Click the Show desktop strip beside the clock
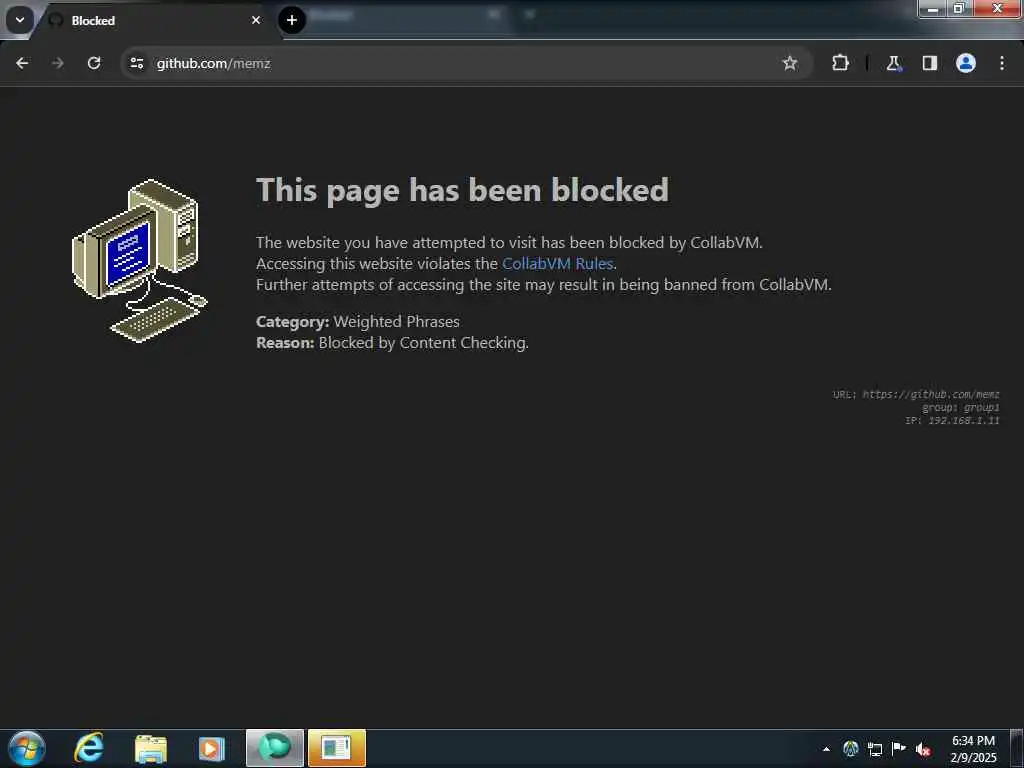 point(1017,749)
